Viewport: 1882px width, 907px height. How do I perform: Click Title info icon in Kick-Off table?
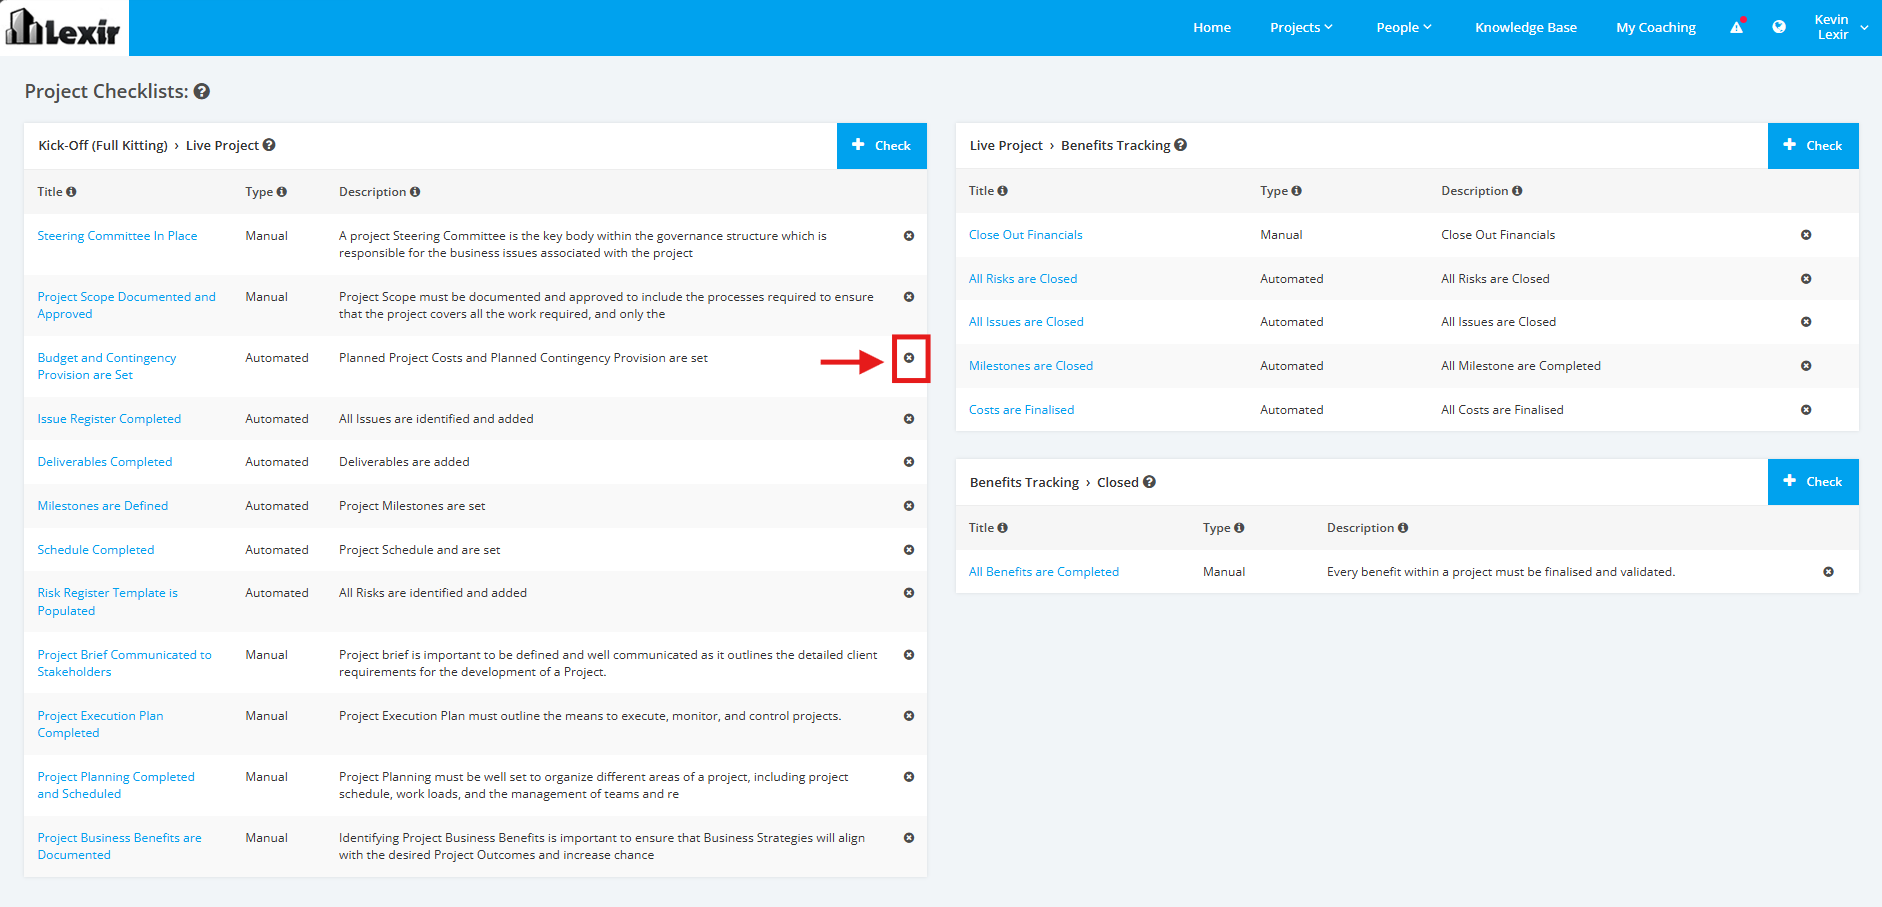[x=71, y=192]
